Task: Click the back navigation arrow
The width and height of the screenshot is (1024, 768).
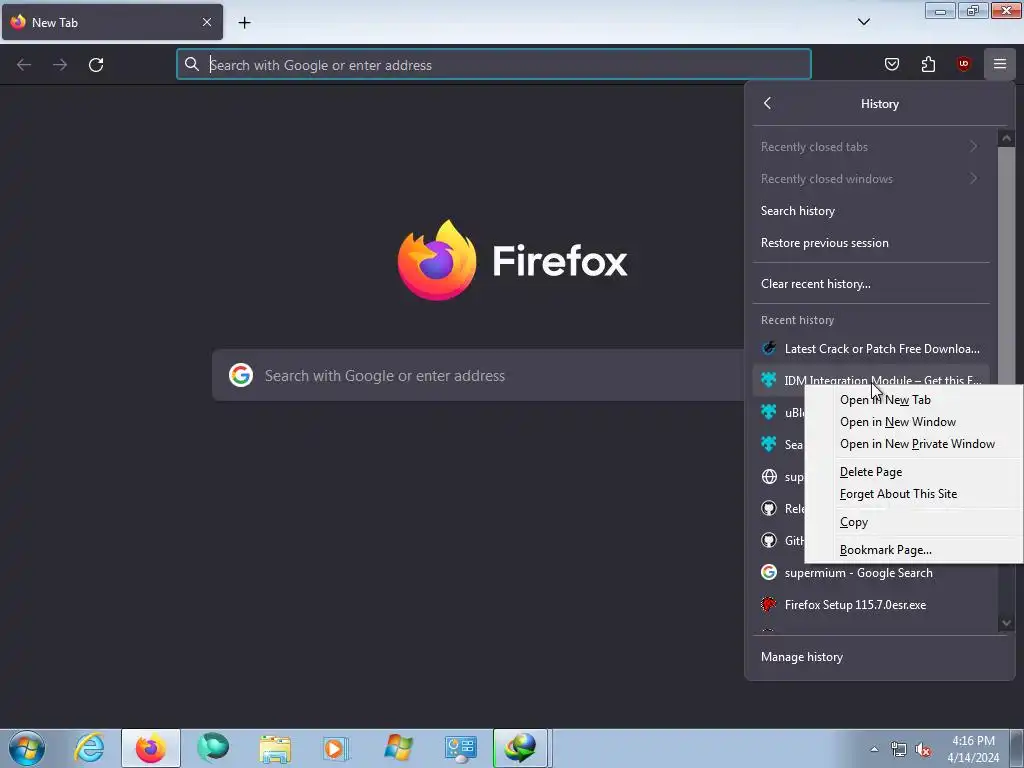Action: click(x=24, y=65)
